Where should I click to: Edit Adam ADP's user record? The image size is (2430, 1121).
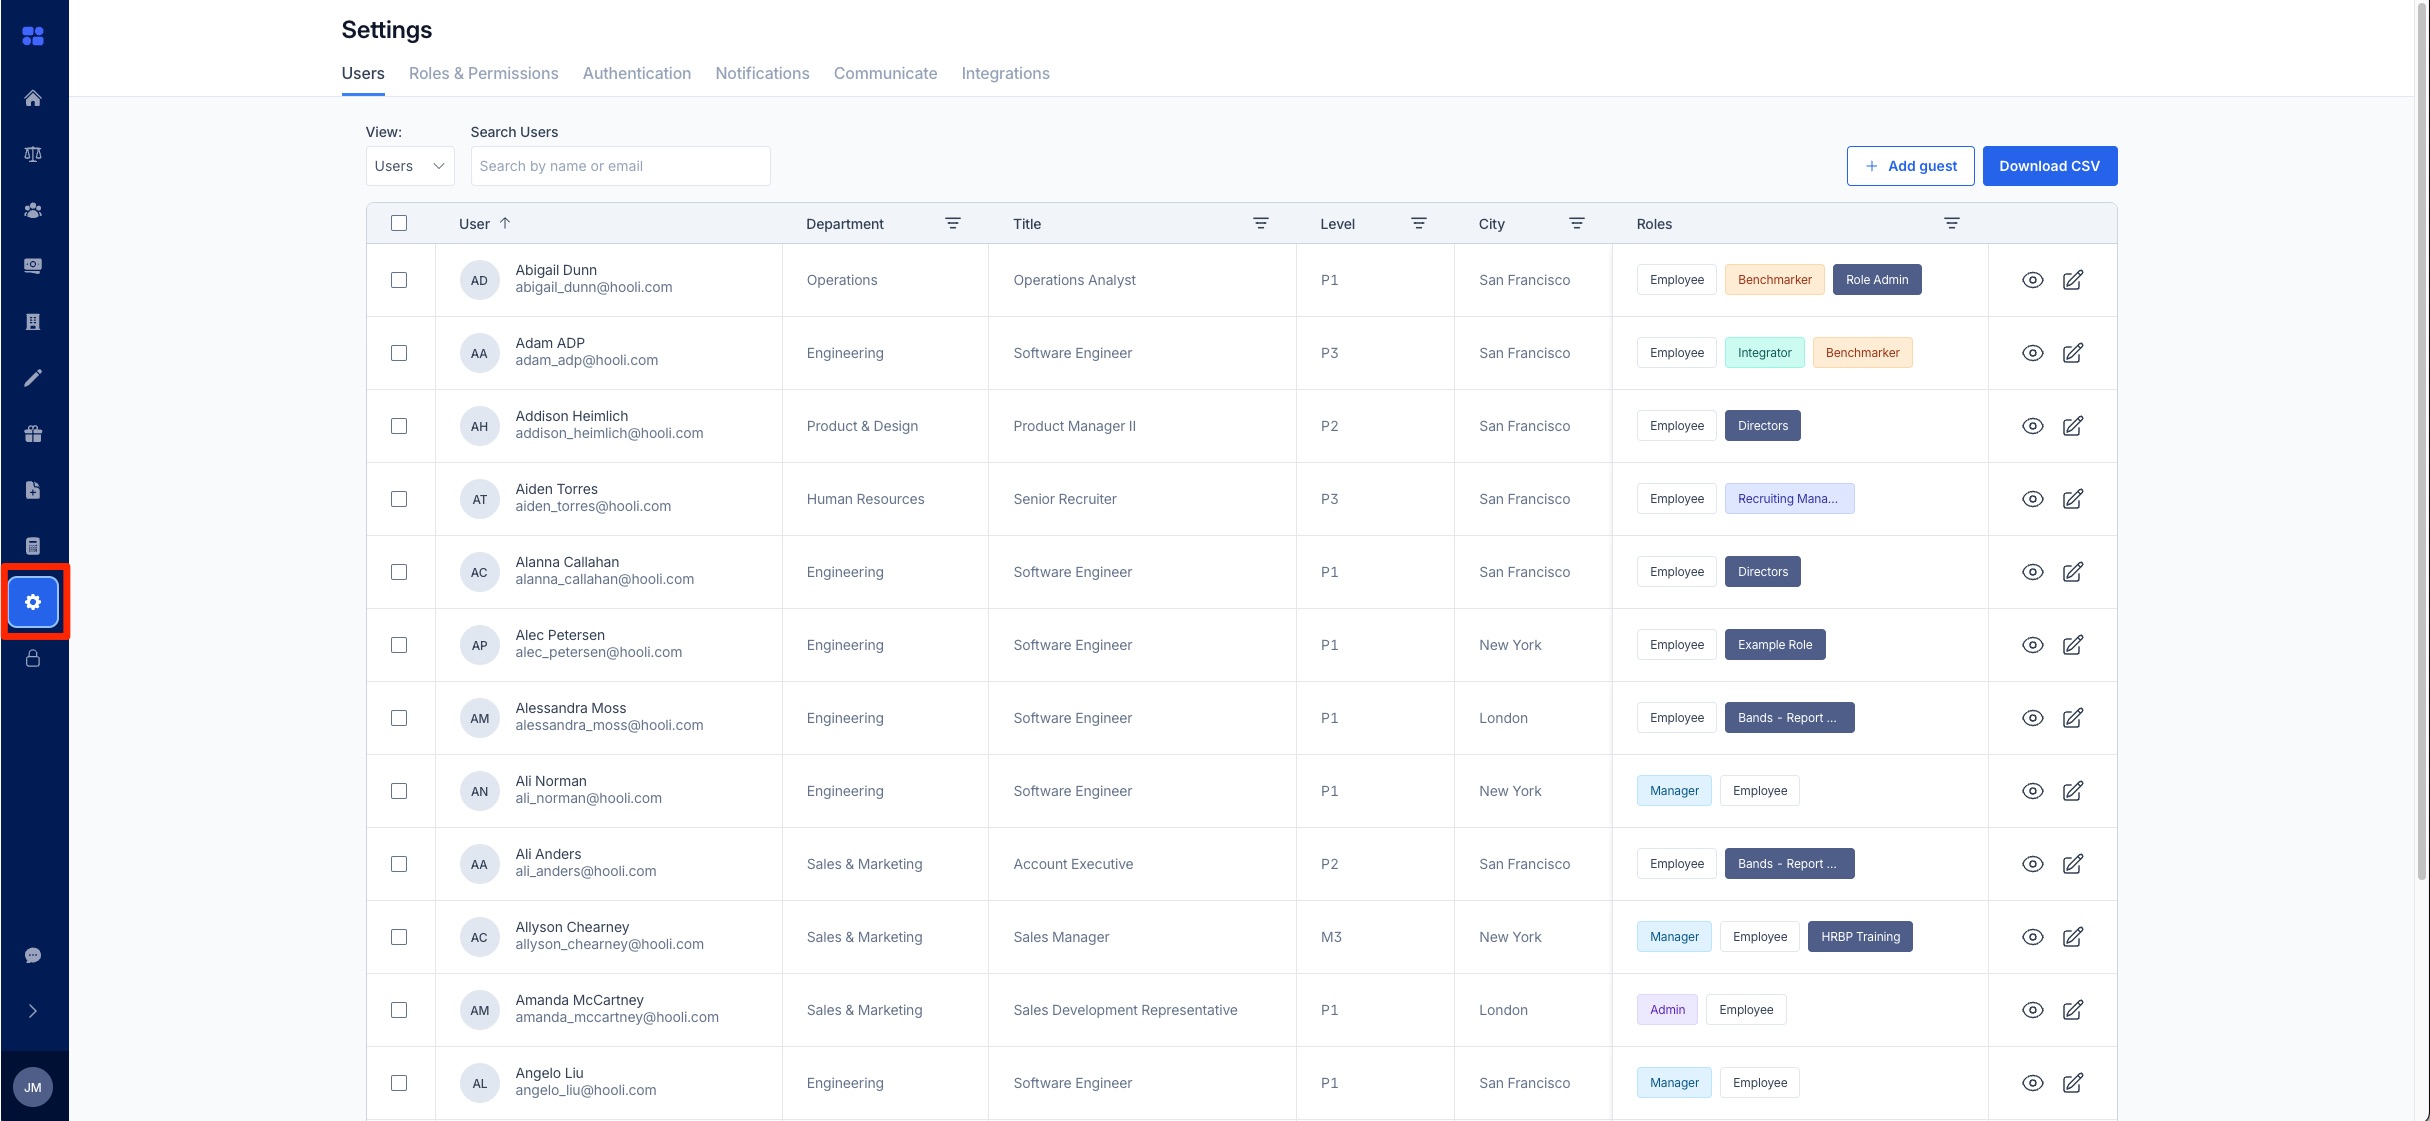coord(2073,353)
